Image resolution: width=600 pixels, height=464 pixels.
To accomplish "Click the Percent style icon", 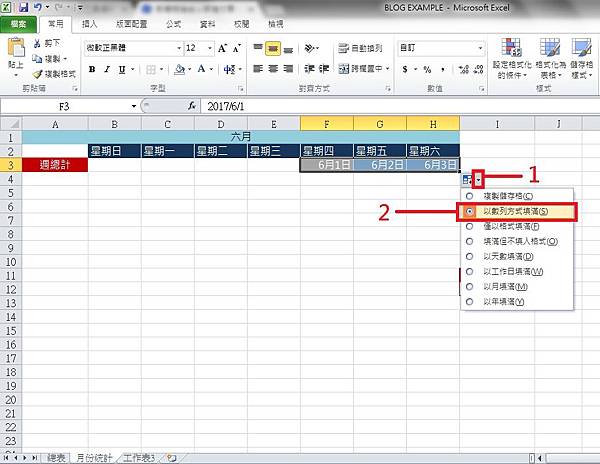I will pyautogui.click(x=427, y=69).
